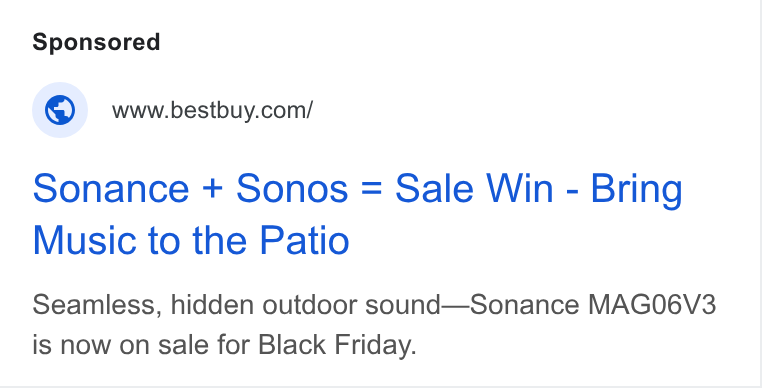Click the light blue circle behind the globe

pos(60,110)
